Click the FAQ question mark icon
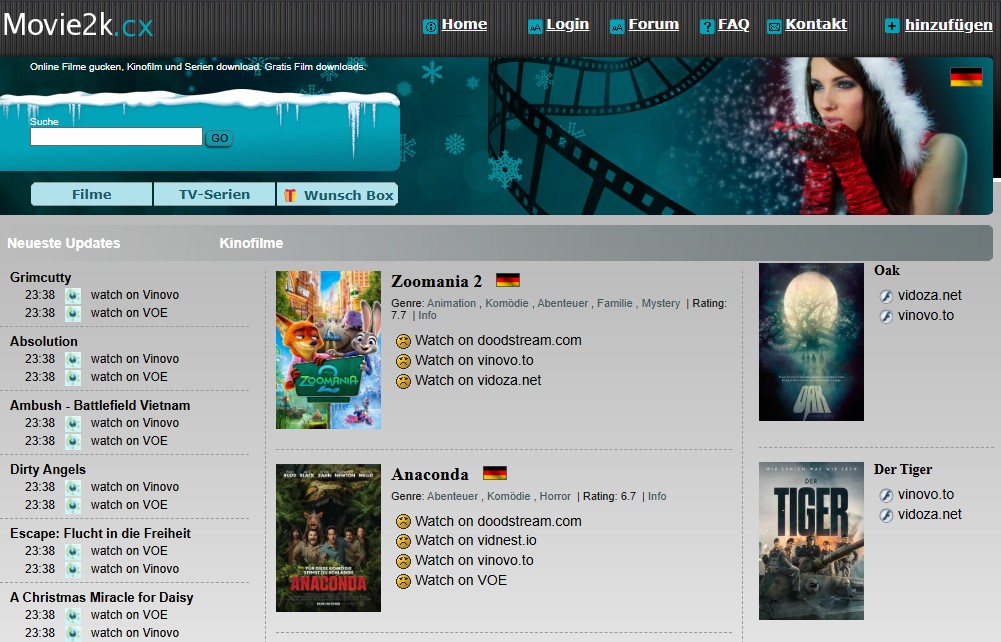Screen dimensions: 1001x642 click(707, 25)
